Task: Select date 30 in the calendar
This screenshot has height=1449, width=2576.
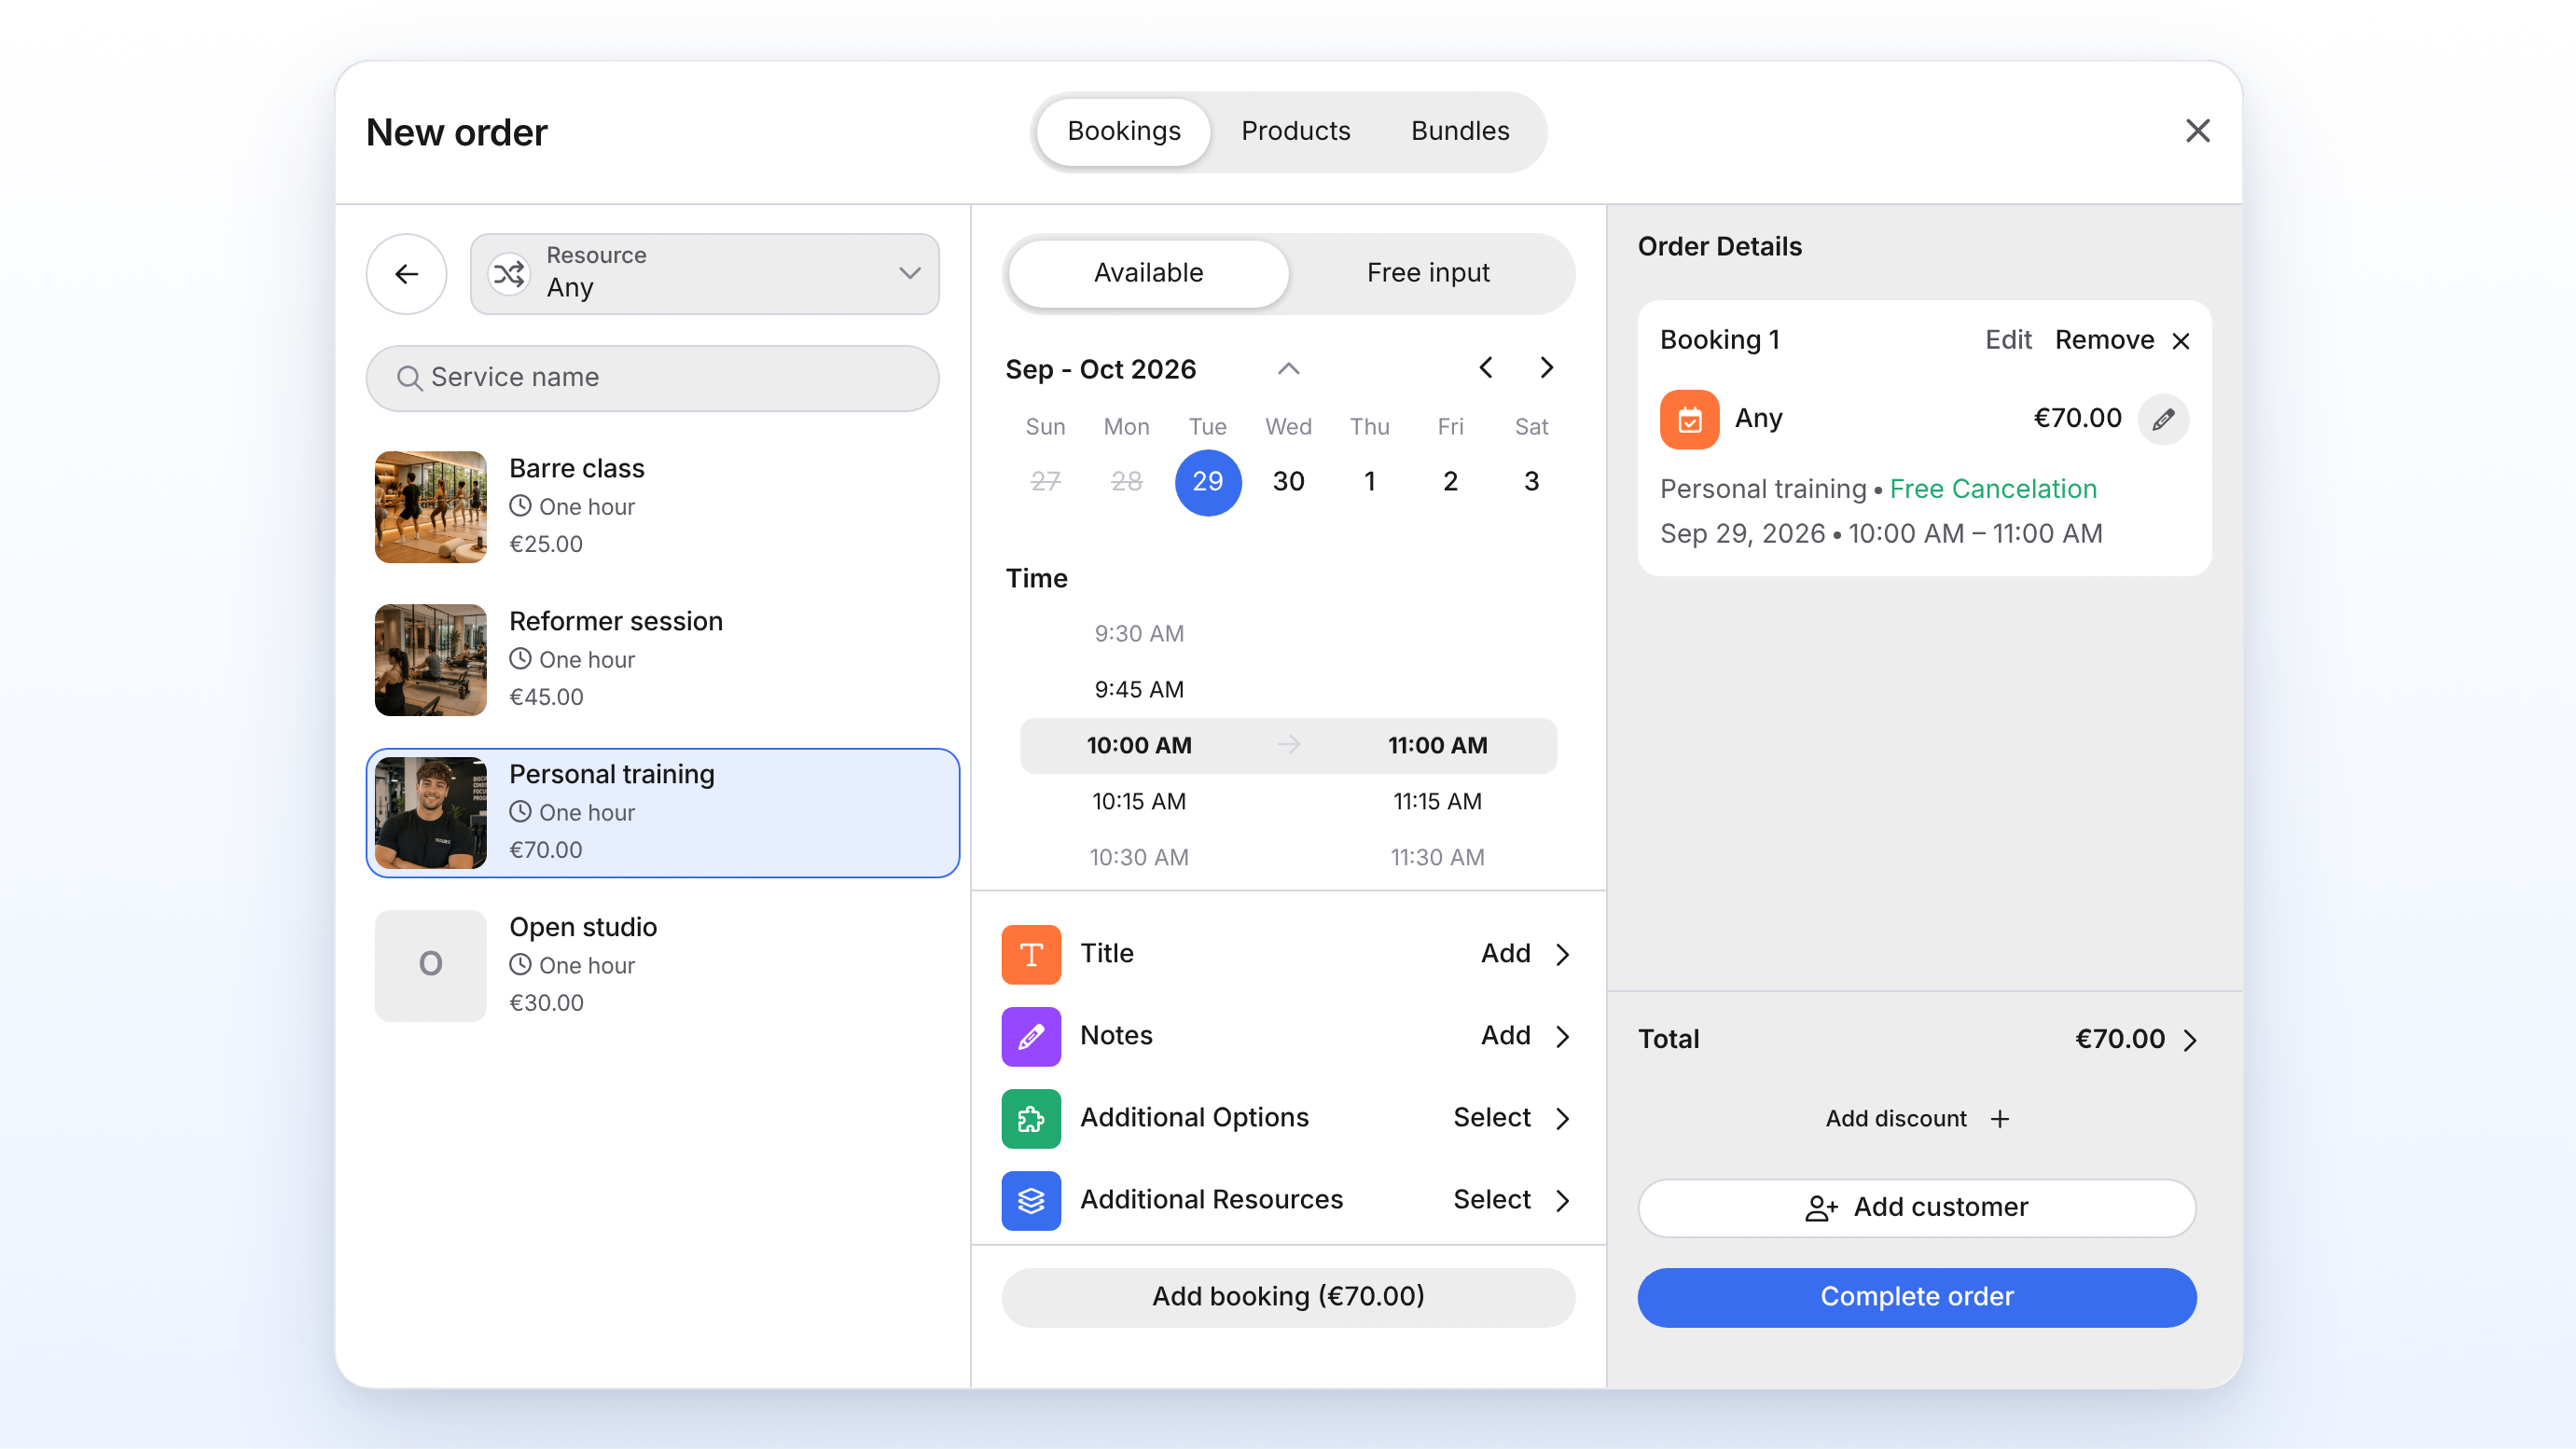Action: 1288,482
